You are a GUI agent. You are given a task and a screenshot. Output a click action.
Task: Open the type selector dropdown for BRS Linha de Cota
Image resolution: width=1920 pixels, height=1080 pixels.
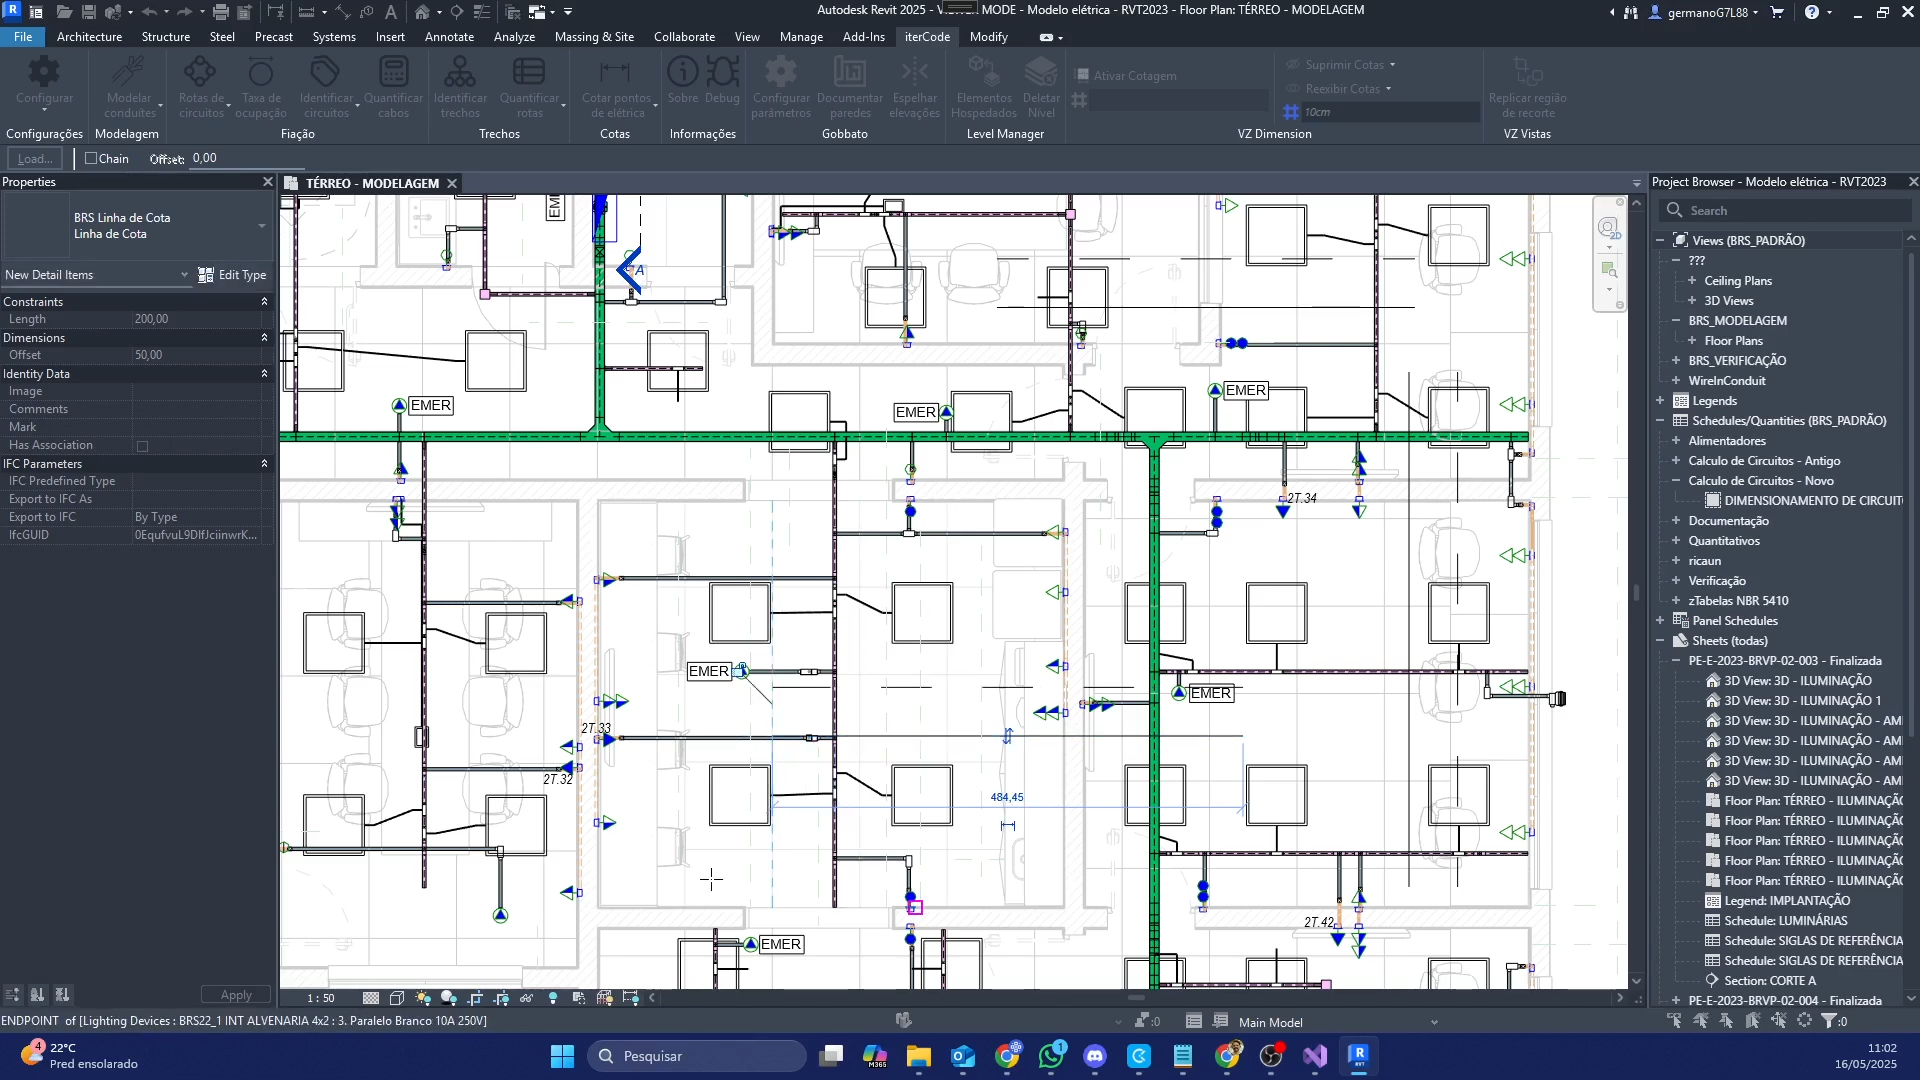(262, 226)
